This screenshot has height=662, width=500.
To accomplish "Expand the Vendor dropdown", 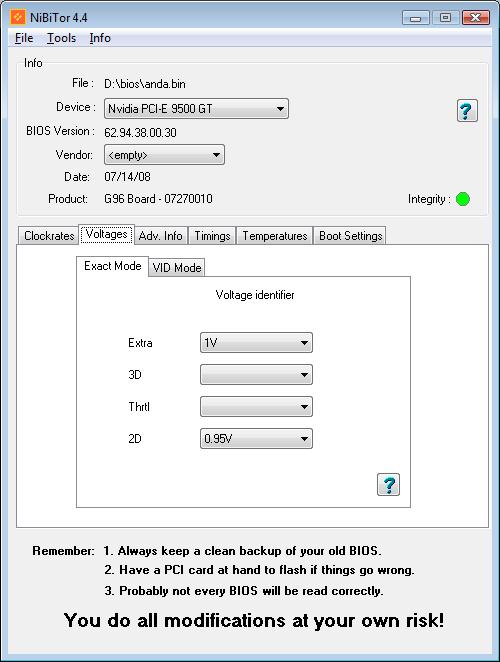I will pos(164,155).
